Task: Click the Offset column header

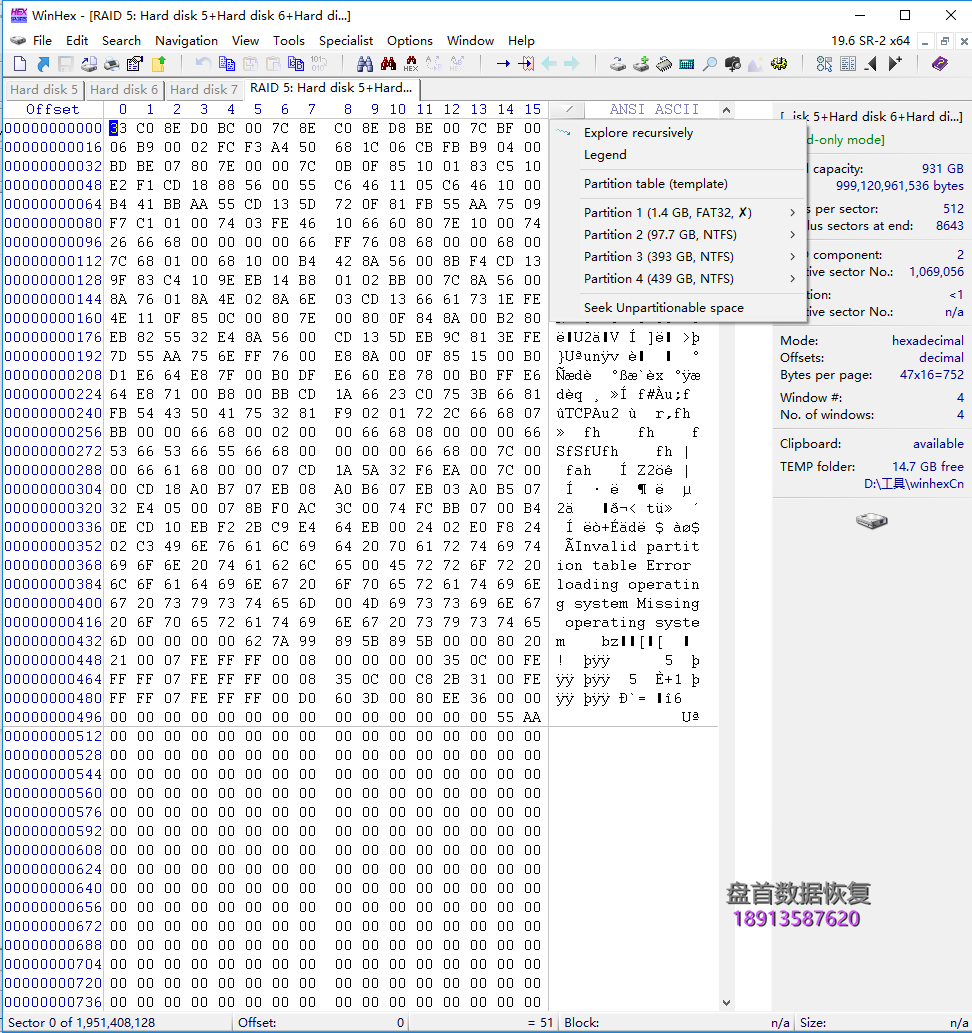Action: pos(53,109)
